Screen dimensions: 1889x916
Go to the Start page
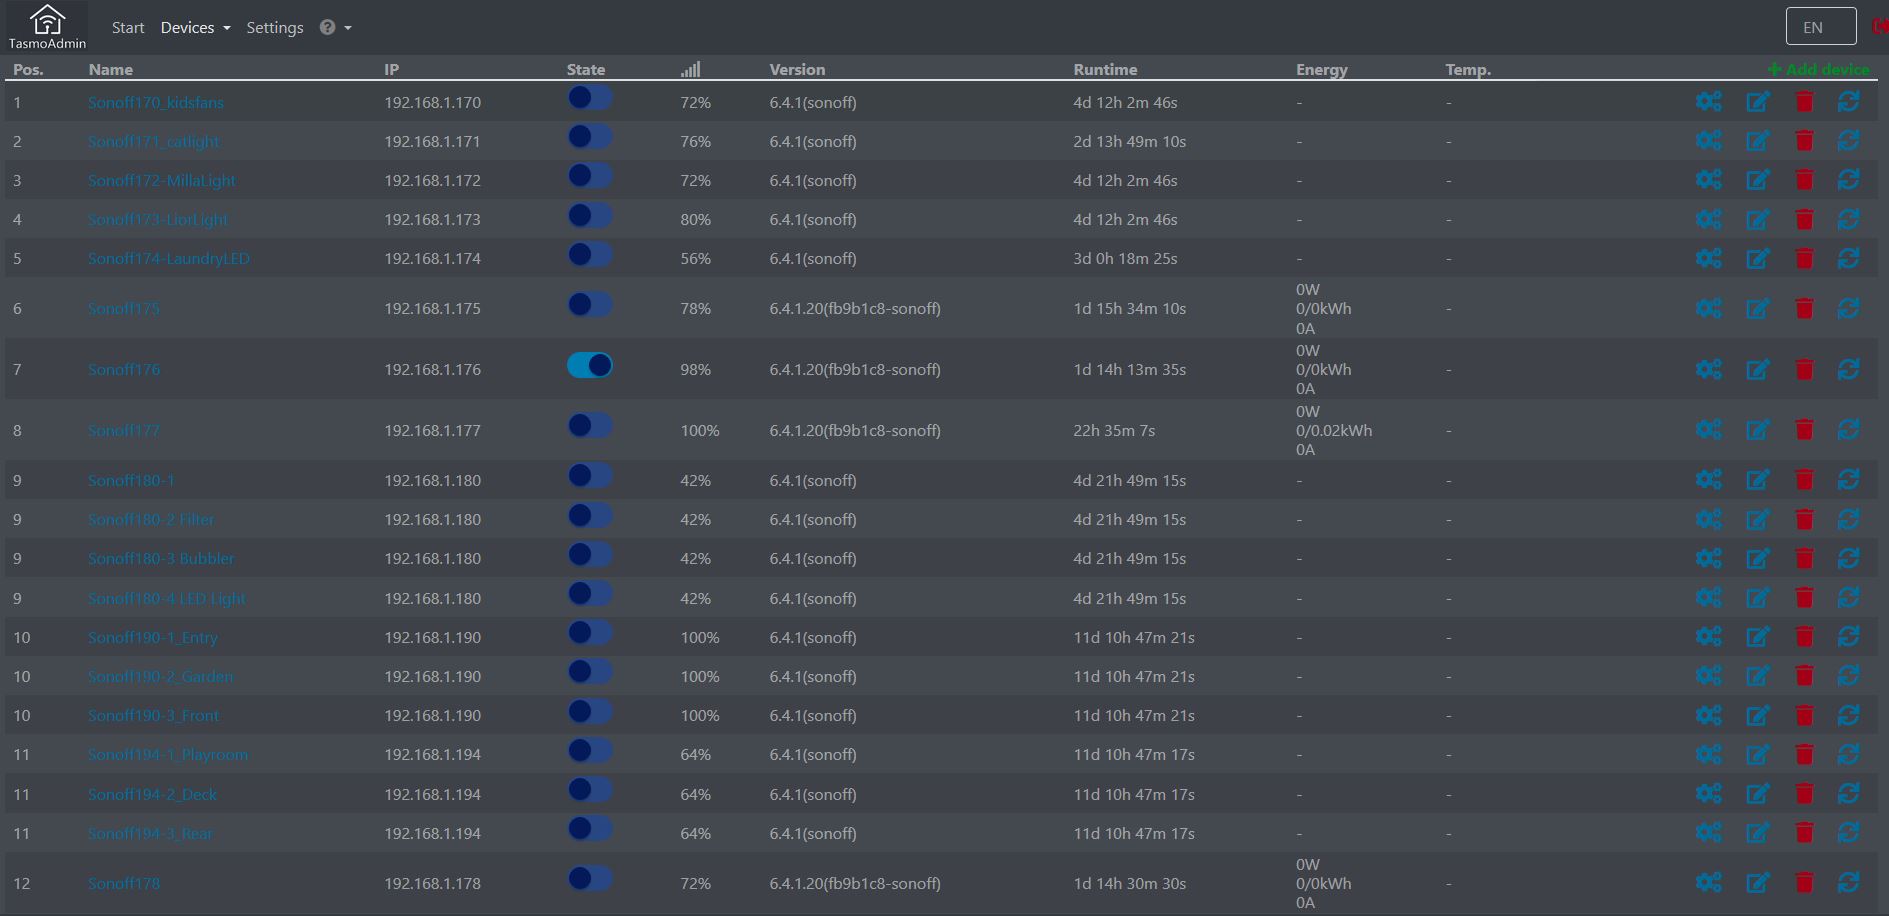point(128,28)
